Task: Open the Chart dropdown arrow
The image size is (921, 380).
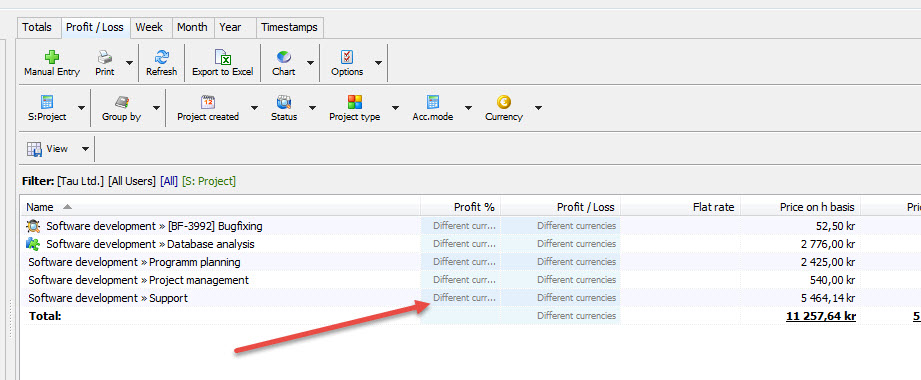Action: click(310, 62)
